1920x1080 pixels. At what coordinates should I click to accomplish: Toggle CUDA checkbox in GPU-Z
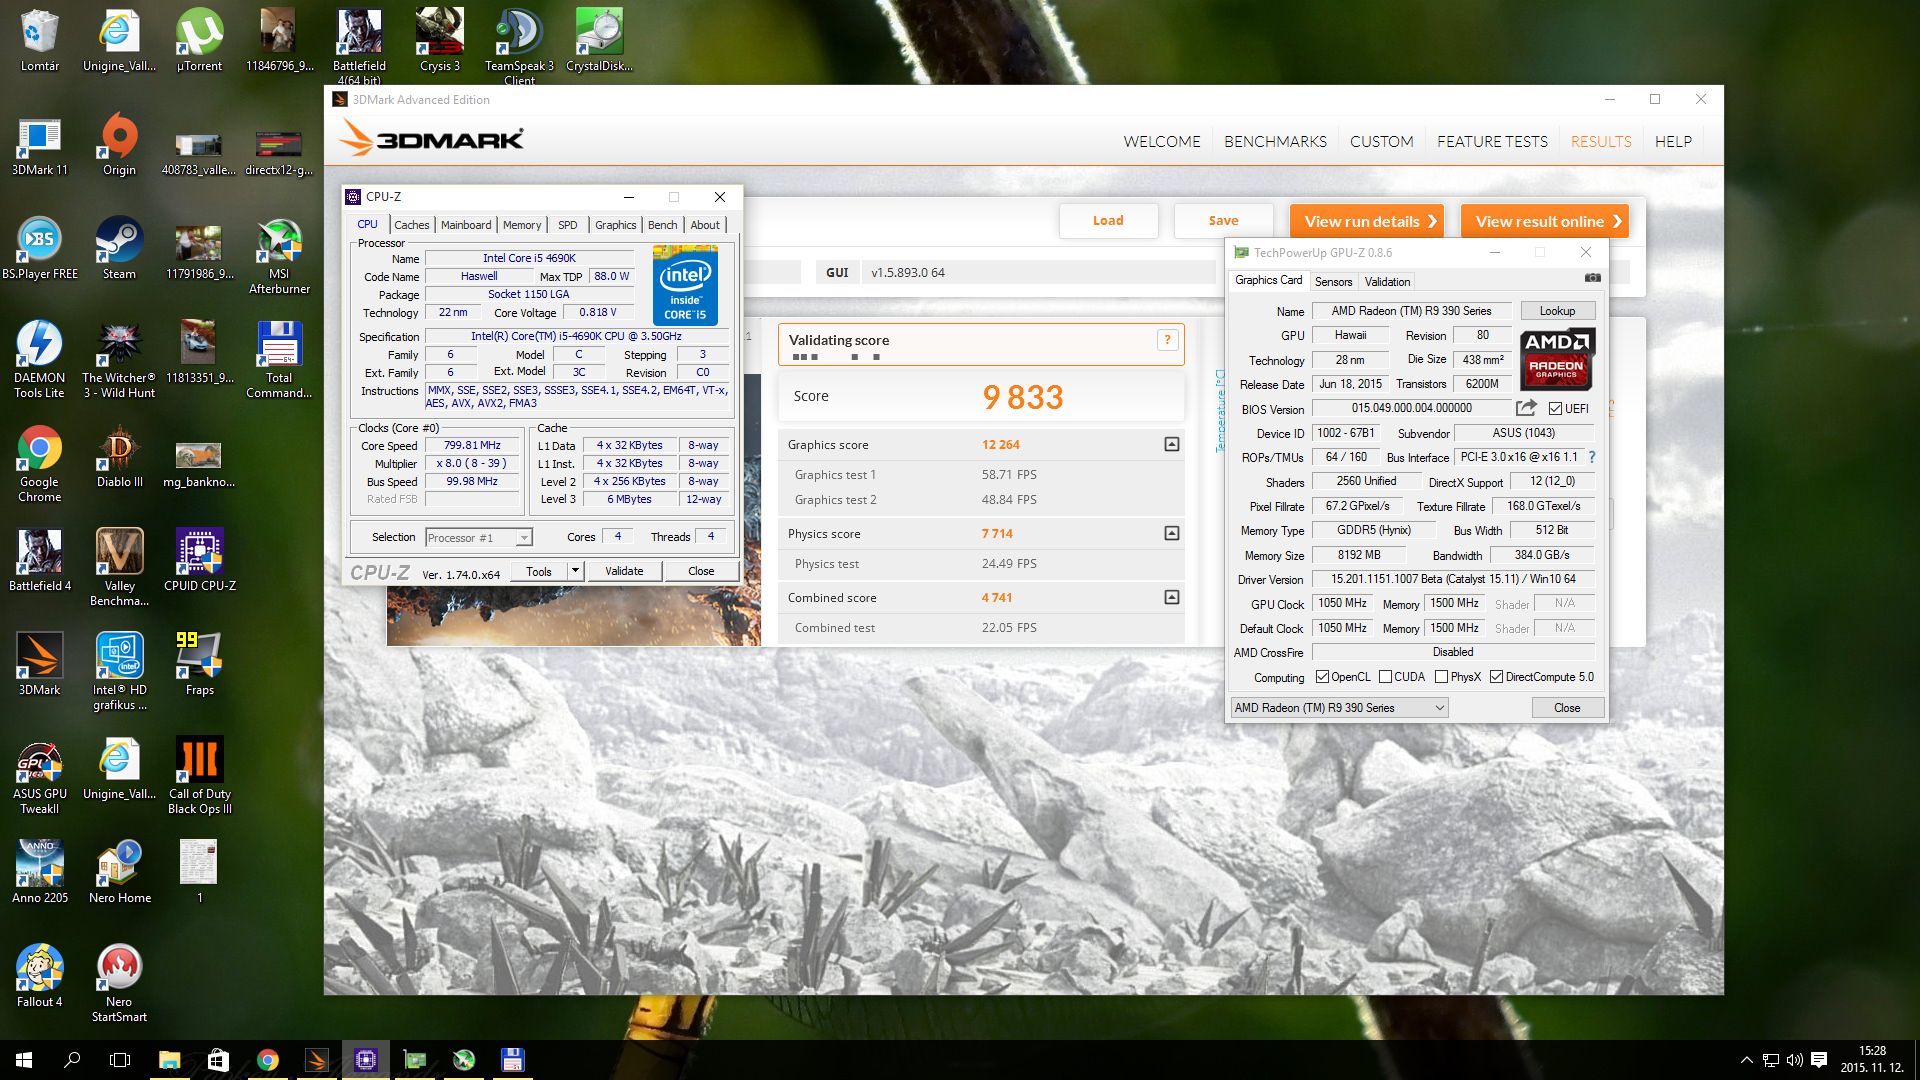[x=1385, y=677]
